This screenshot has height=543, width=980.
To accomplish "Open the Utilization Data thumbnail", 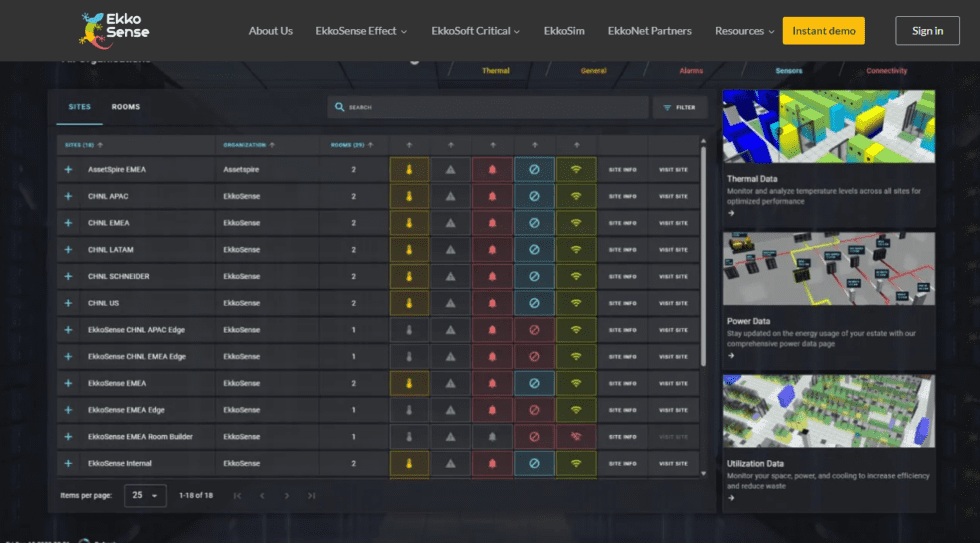I will (x=829, y=411).
